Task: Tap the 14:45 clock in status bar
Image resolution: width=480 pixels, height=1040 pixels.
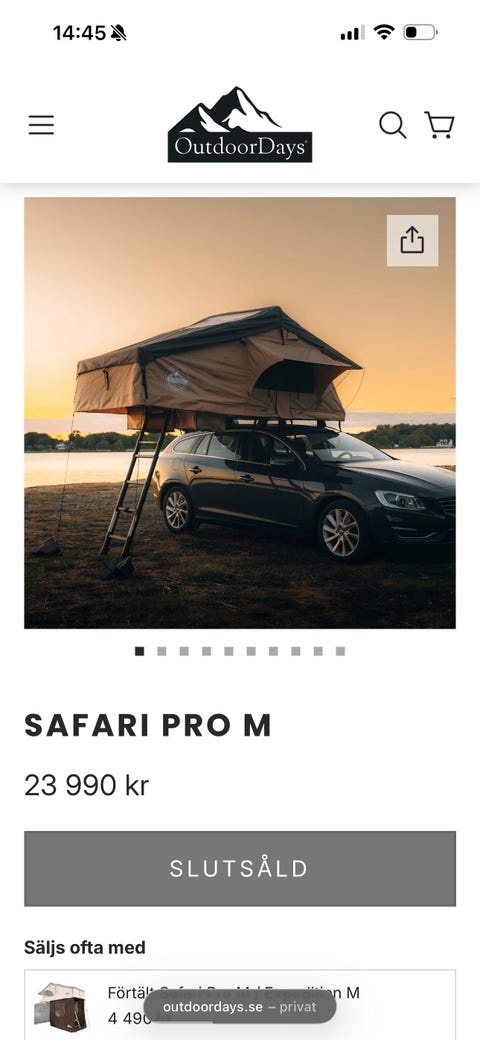Action: click(x=80, y=32)
